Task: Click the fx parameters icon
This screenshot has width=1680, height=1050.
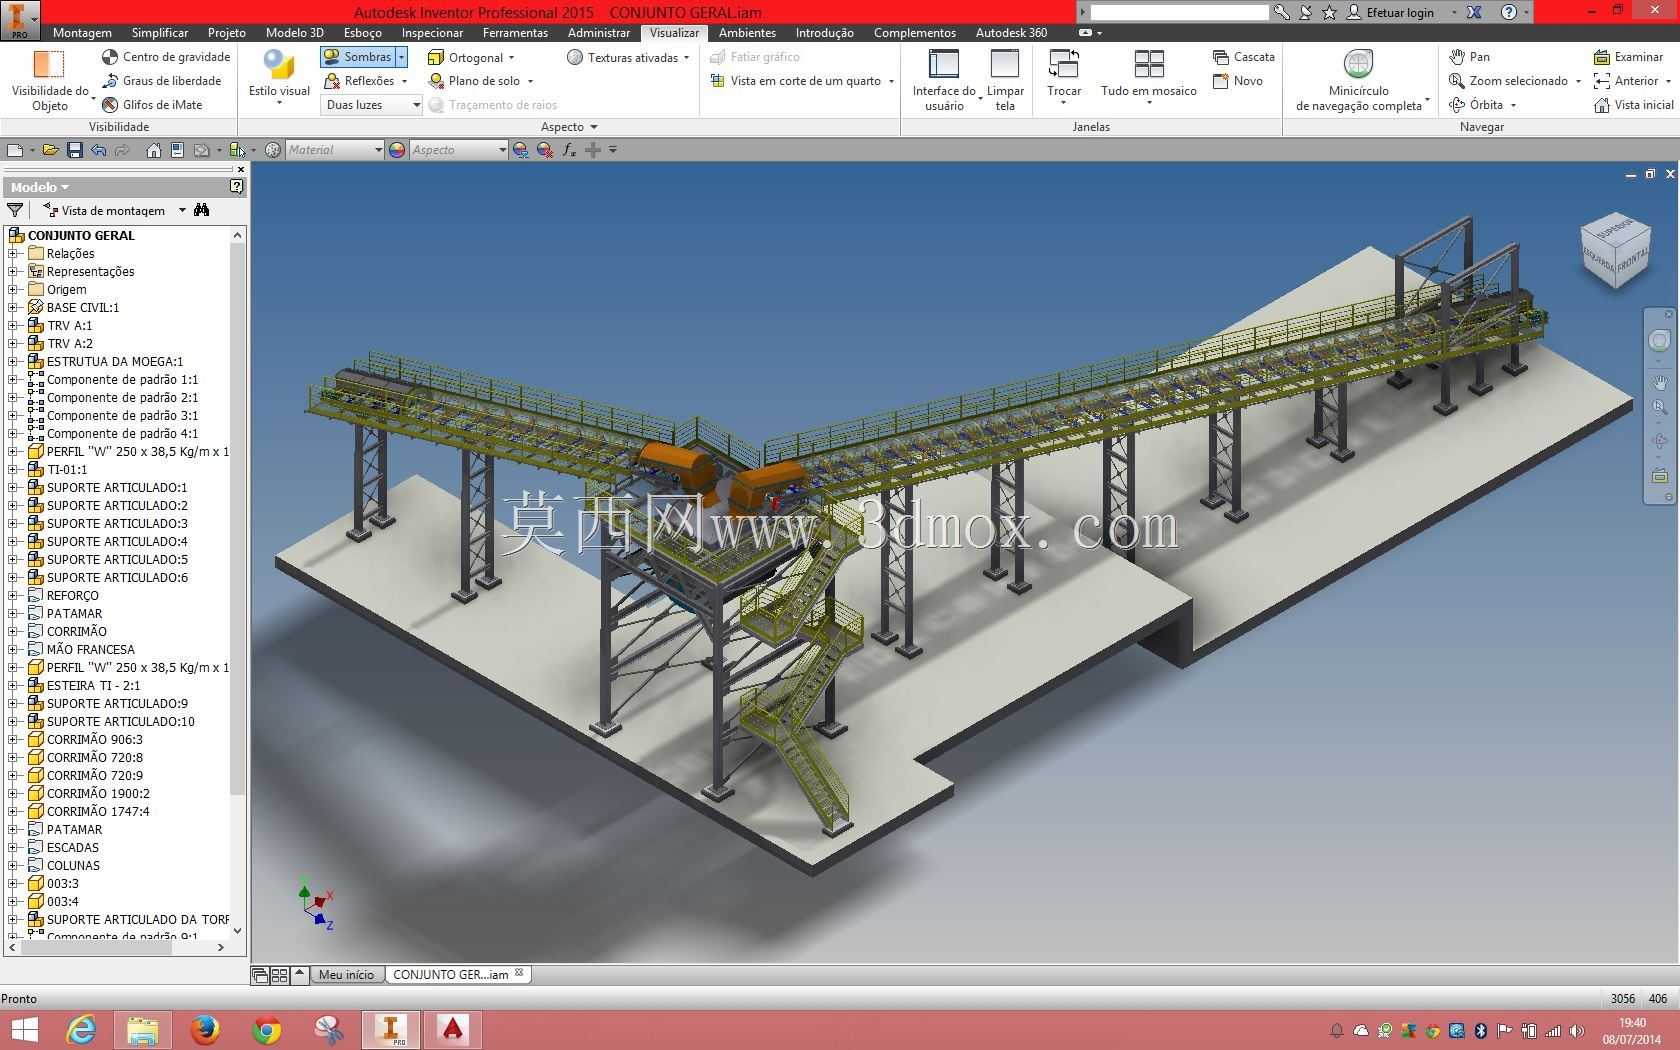Action: [569, 150]
